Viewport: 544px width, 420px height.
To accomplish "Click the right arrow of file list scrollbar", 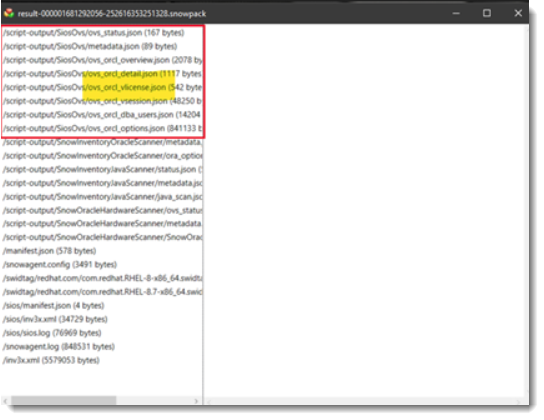I will pyautogui.click(x=196, y=401).
